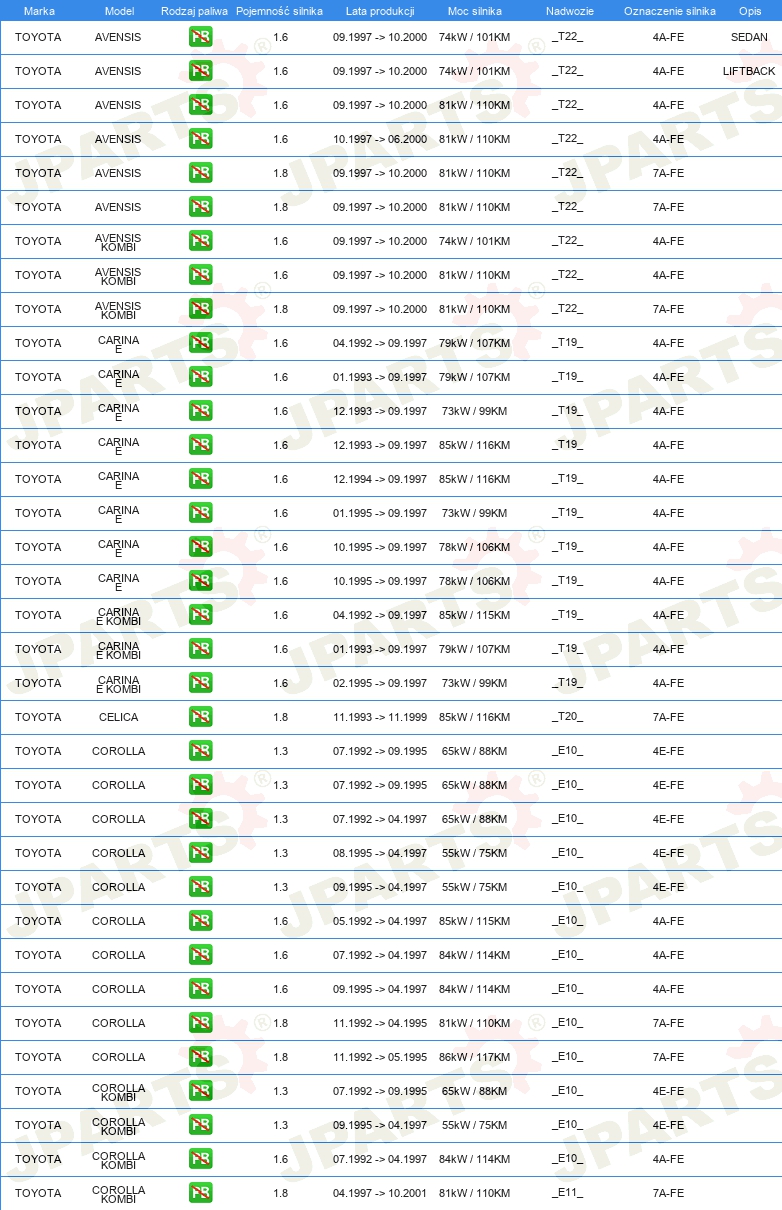782x1210 pixels.
Task: Click fuel icon for CARINA E 01.1995 73kW row
Action: click(200, 513)
